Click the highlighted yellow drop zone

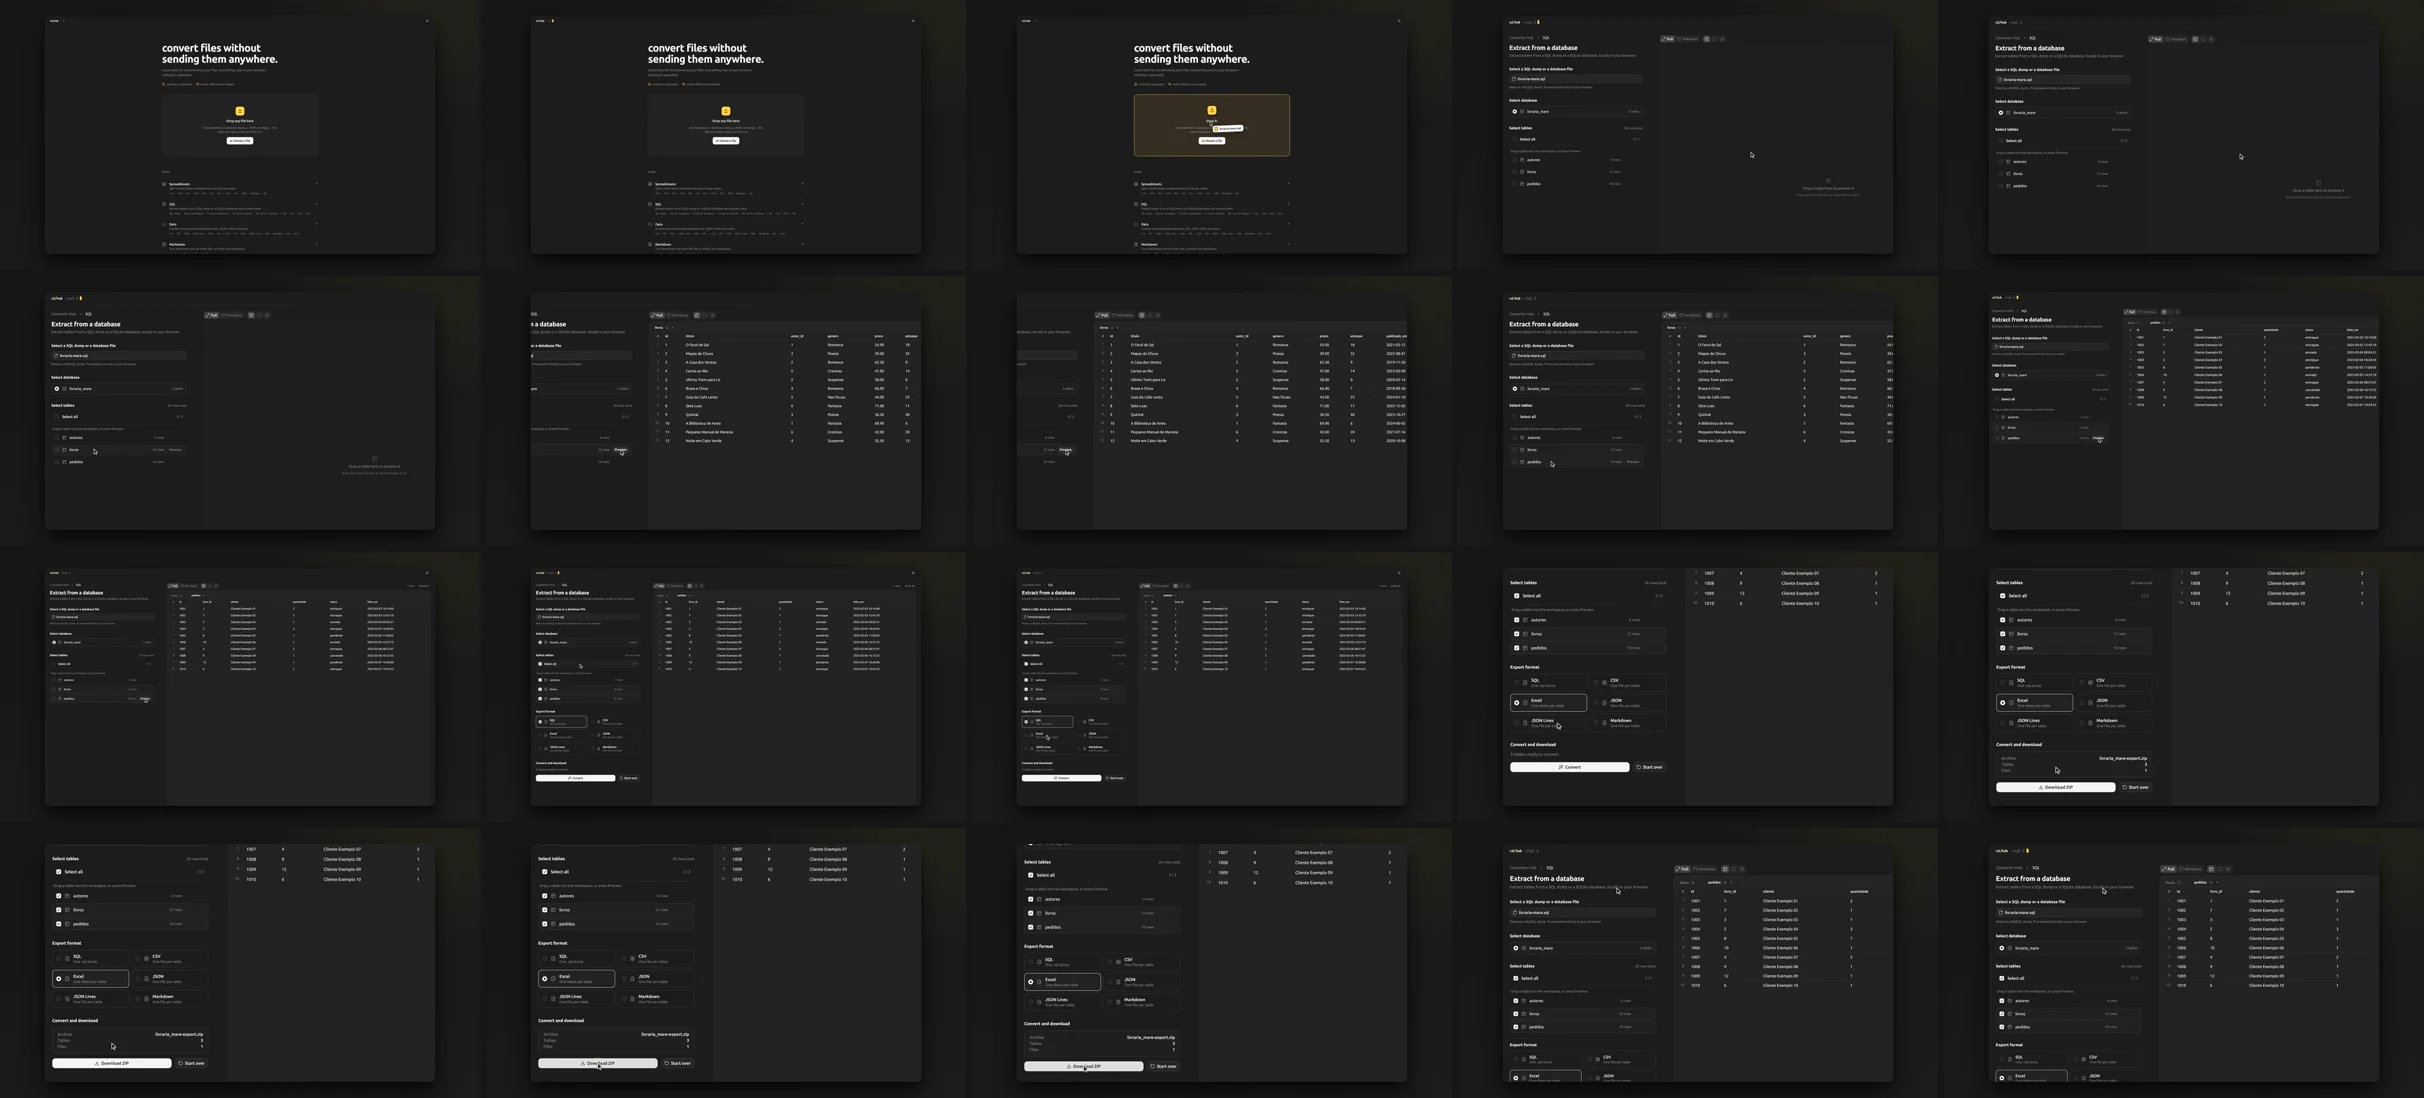[x=1211, y=125]
